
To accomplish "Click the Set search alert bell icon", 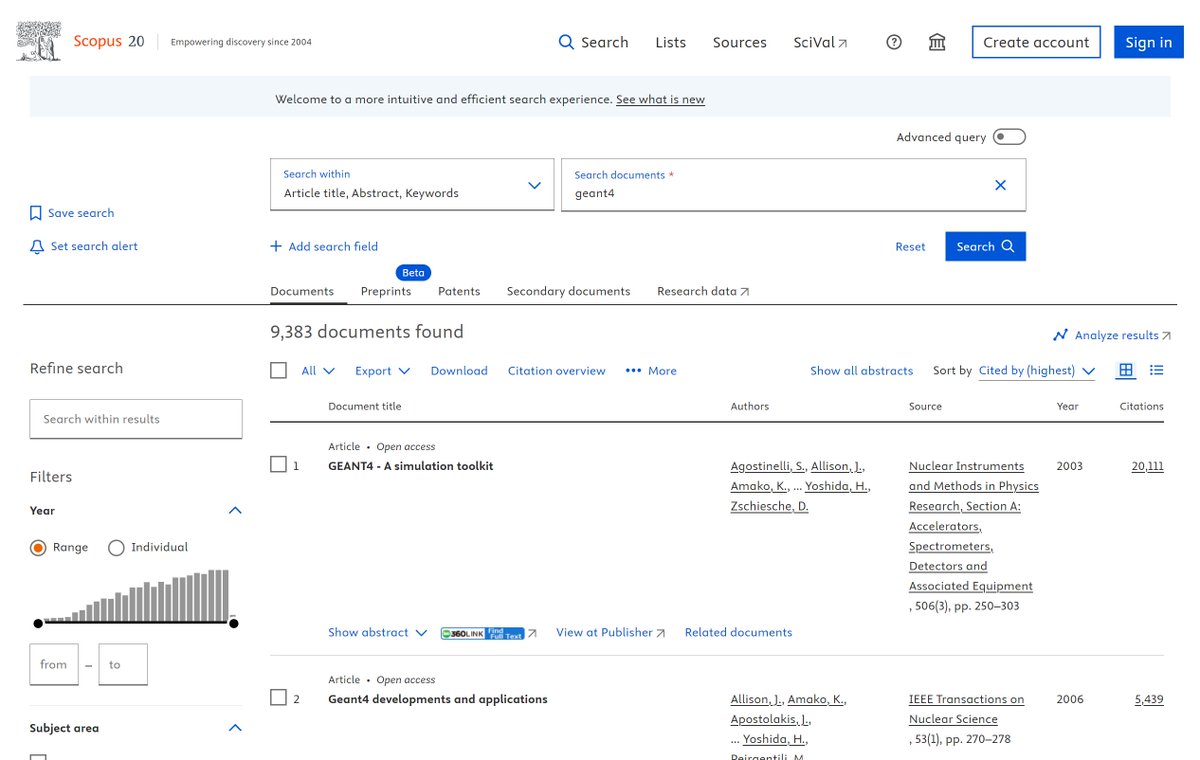I will point(37,246).
